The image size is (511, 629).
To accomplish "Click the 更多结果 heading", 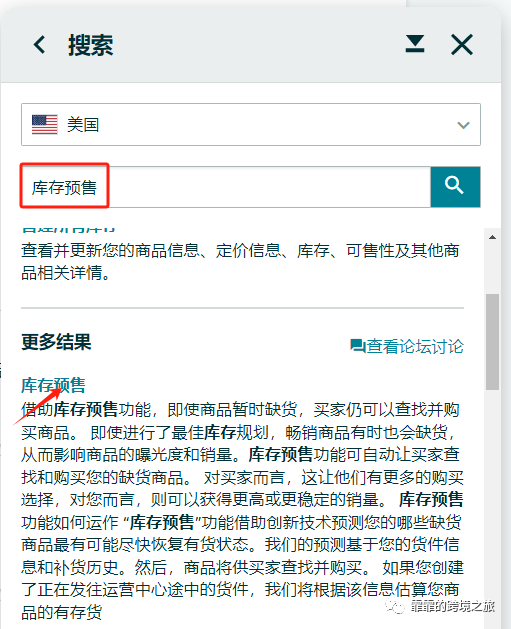I will point(56,342).
